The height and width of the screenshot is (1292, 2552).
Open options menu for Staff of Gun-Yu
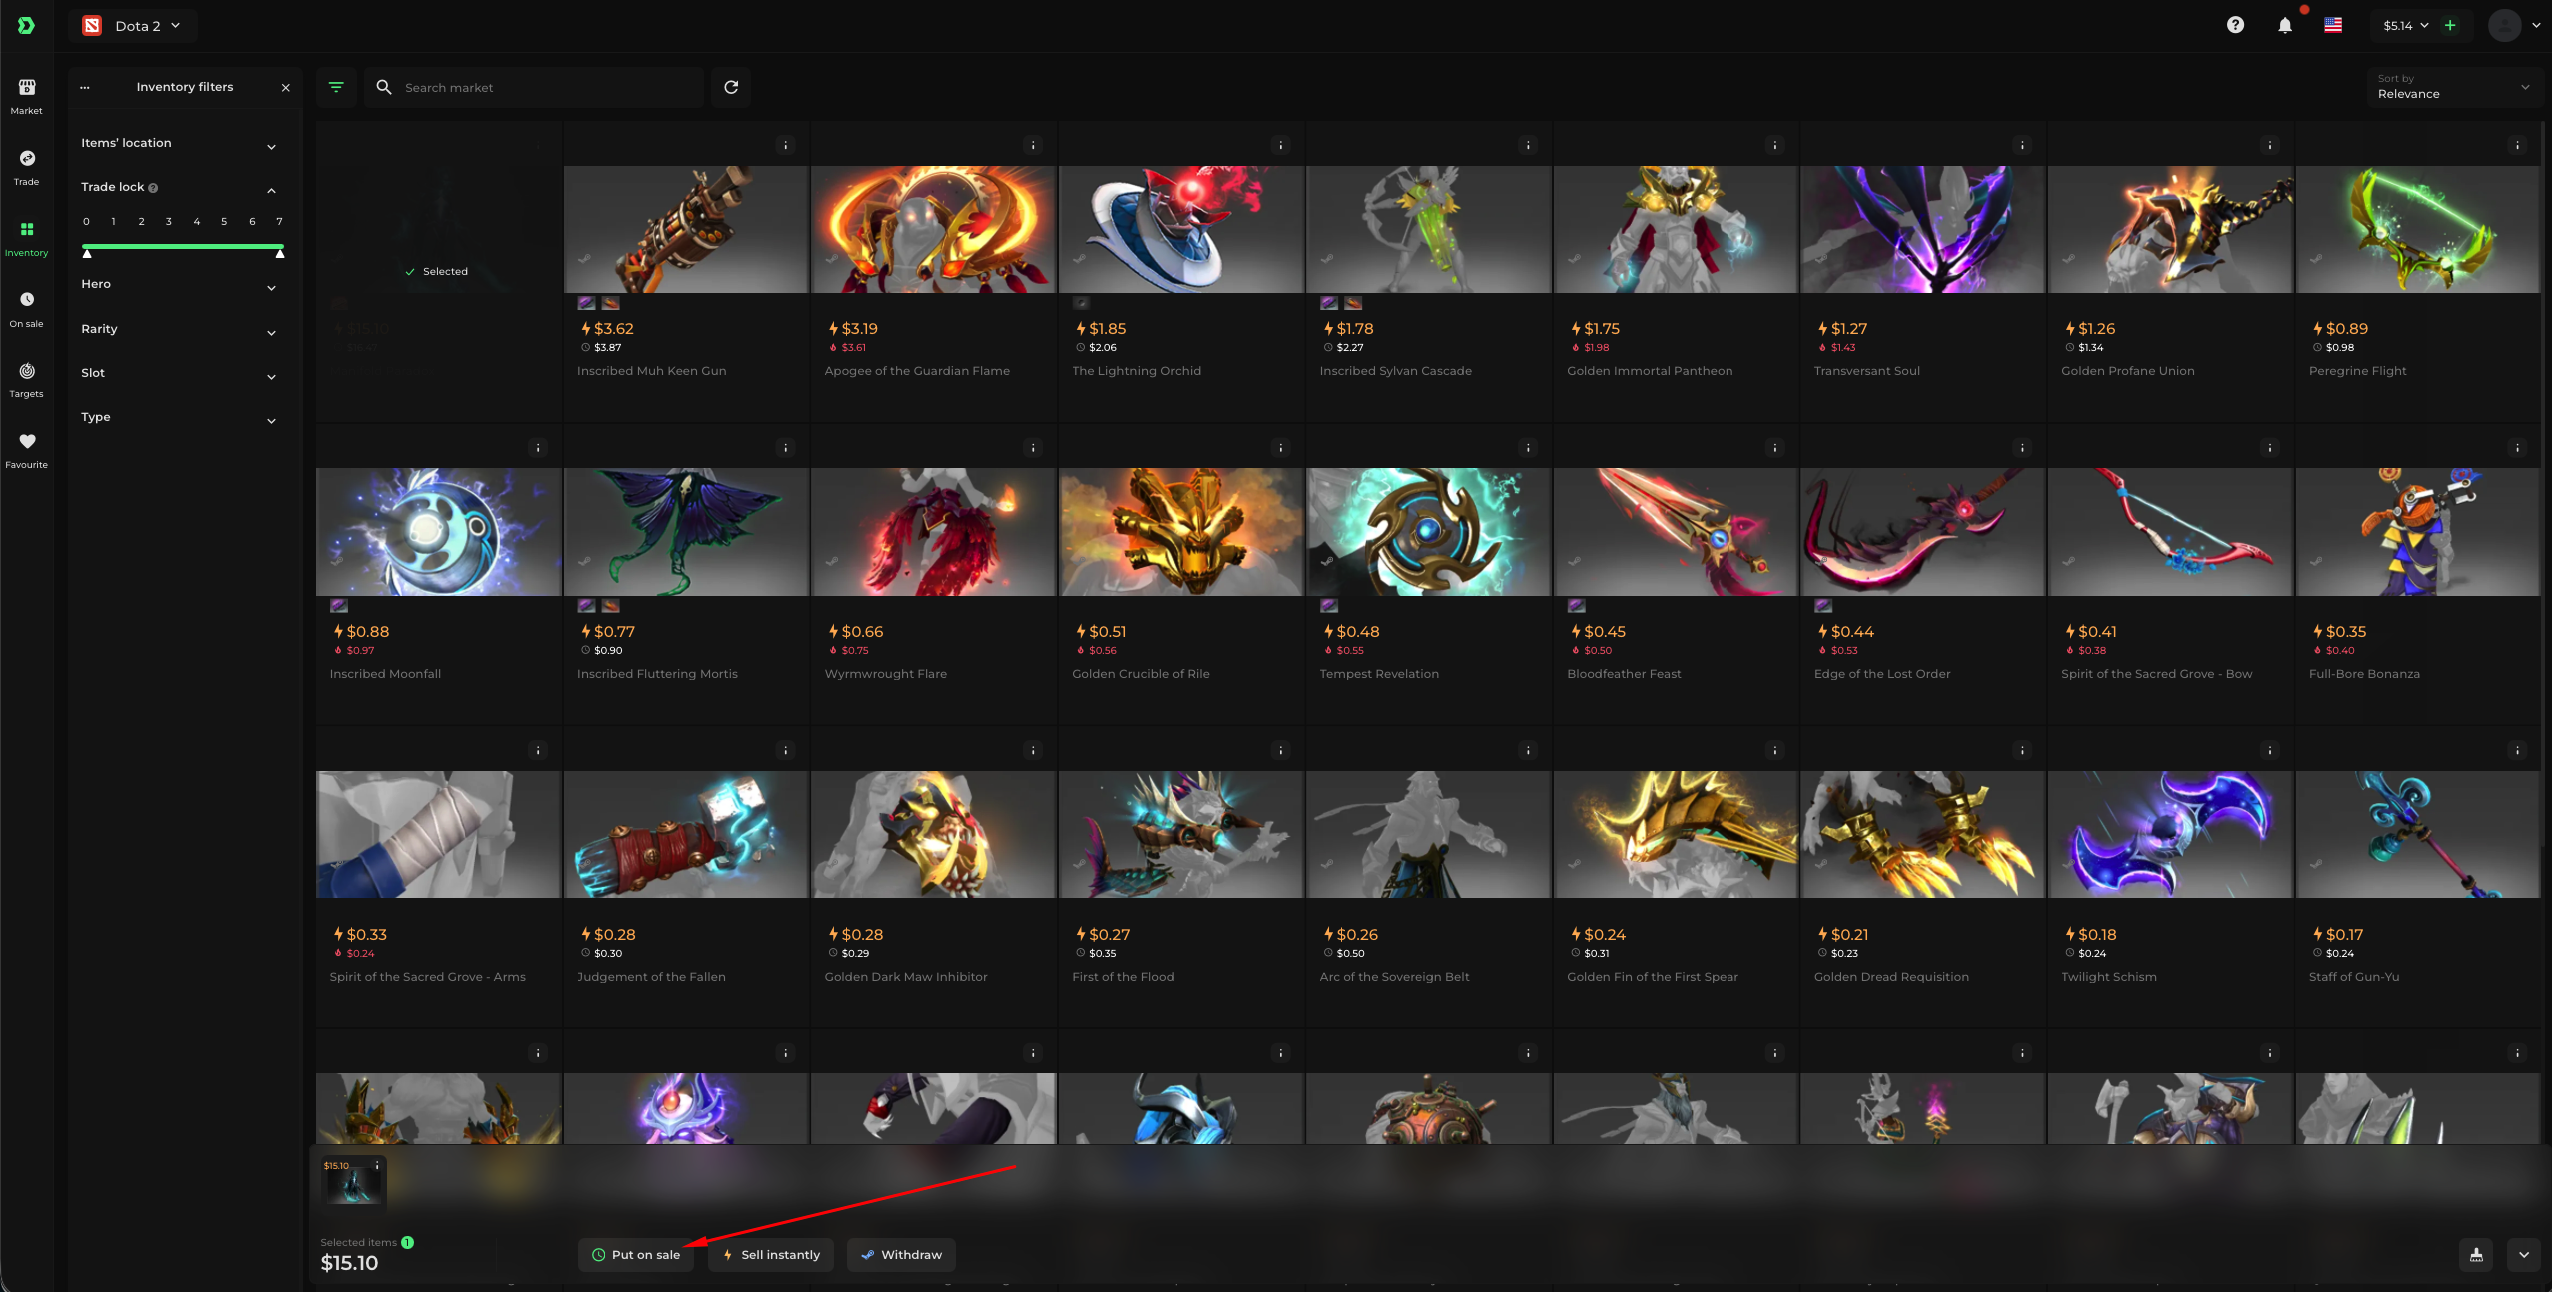click(2517, 750)
